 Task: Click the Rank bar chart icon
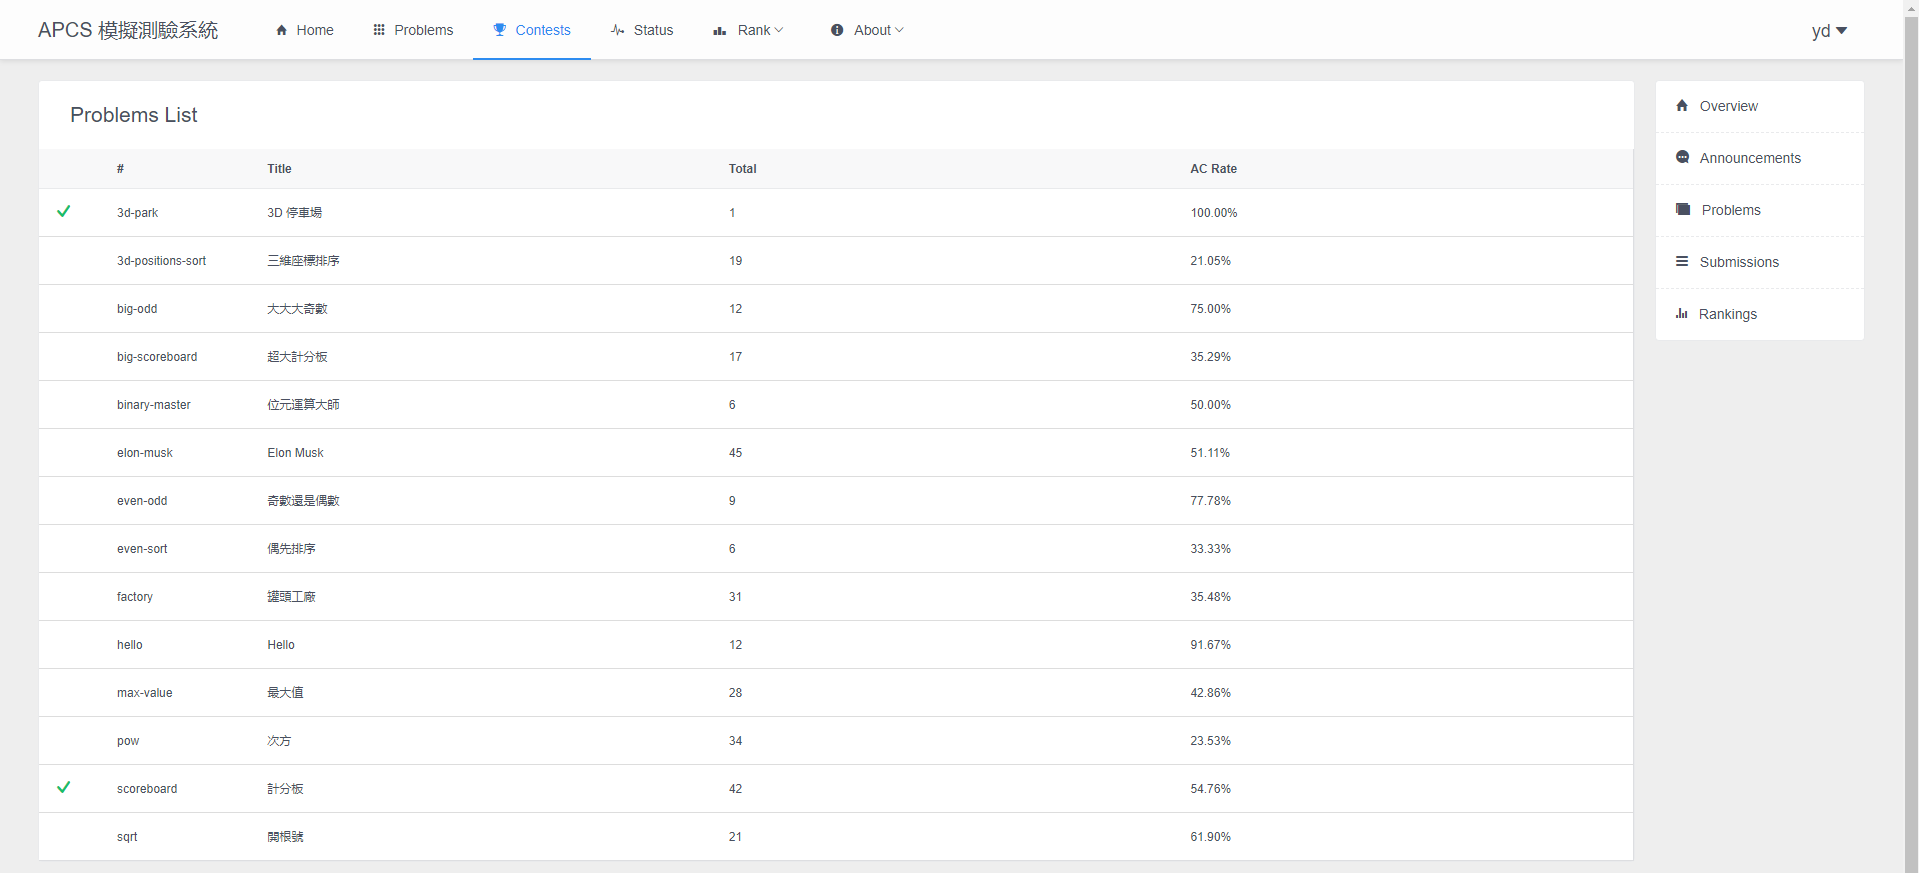pyautogui.click(x=720, y=31)
